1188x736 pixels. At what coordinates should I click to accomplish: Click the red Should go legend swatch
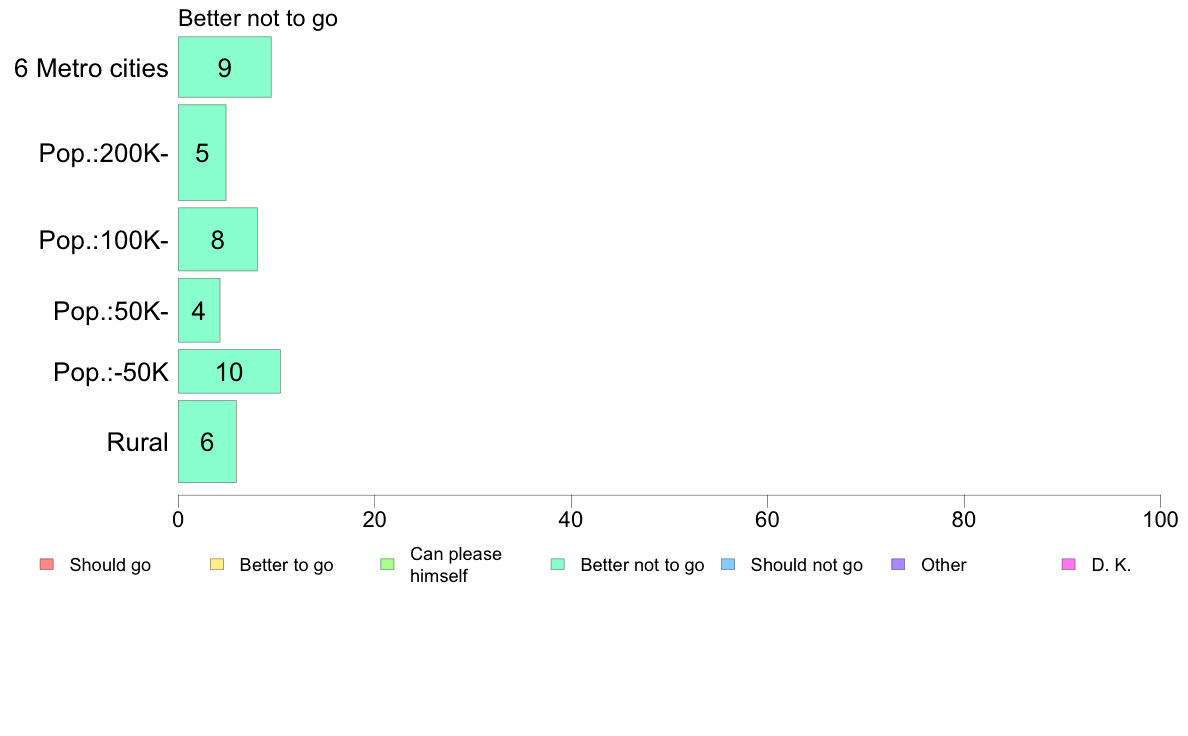pos(47,565)
